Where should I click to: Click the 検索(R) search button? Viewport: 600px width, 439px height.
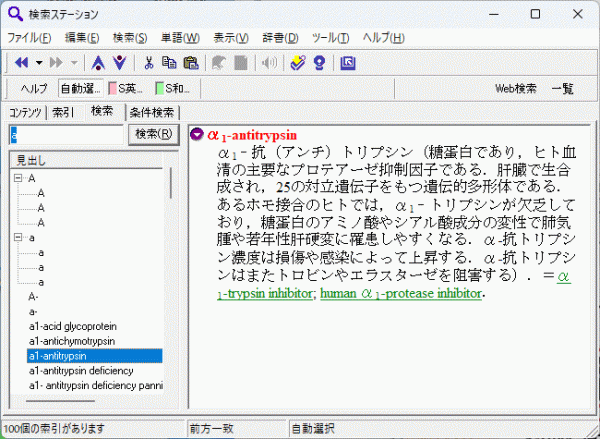[154, 134]
